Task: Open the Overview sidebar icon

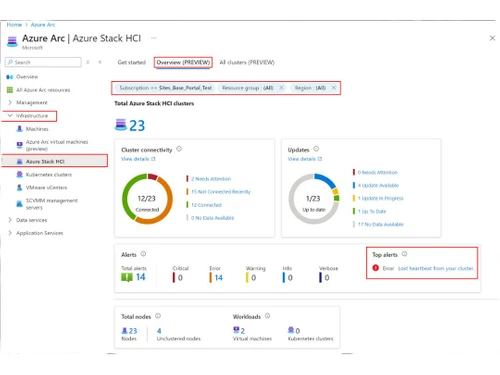Action: 9,77
